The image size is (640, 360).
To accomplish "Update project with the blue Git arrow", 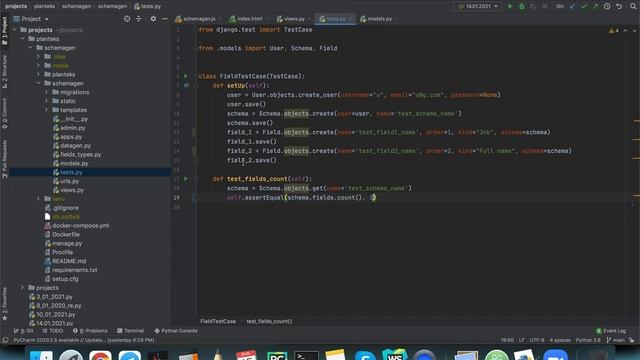I will click(572, 6).
